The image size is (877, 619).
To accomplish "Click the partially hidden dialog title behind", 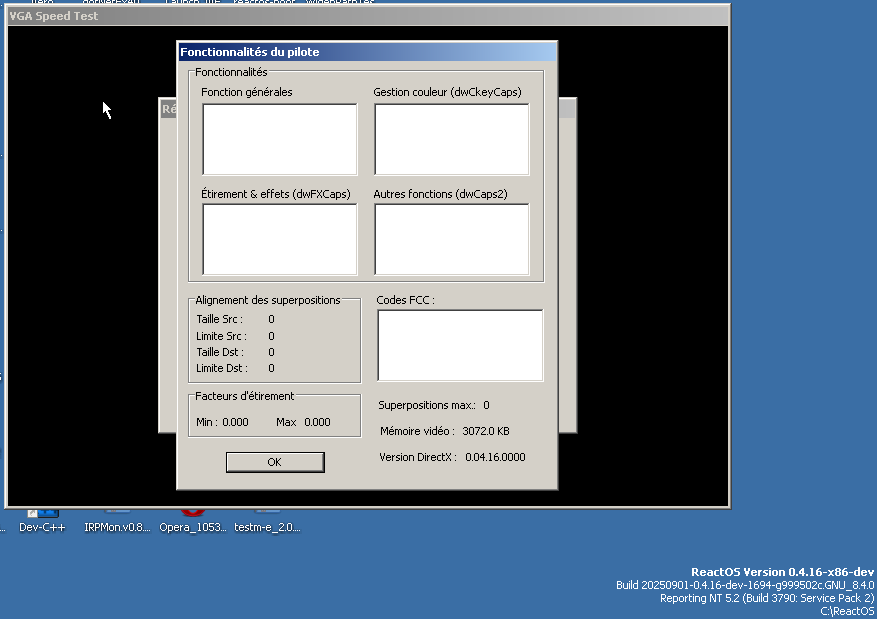I will pos(167,109).
